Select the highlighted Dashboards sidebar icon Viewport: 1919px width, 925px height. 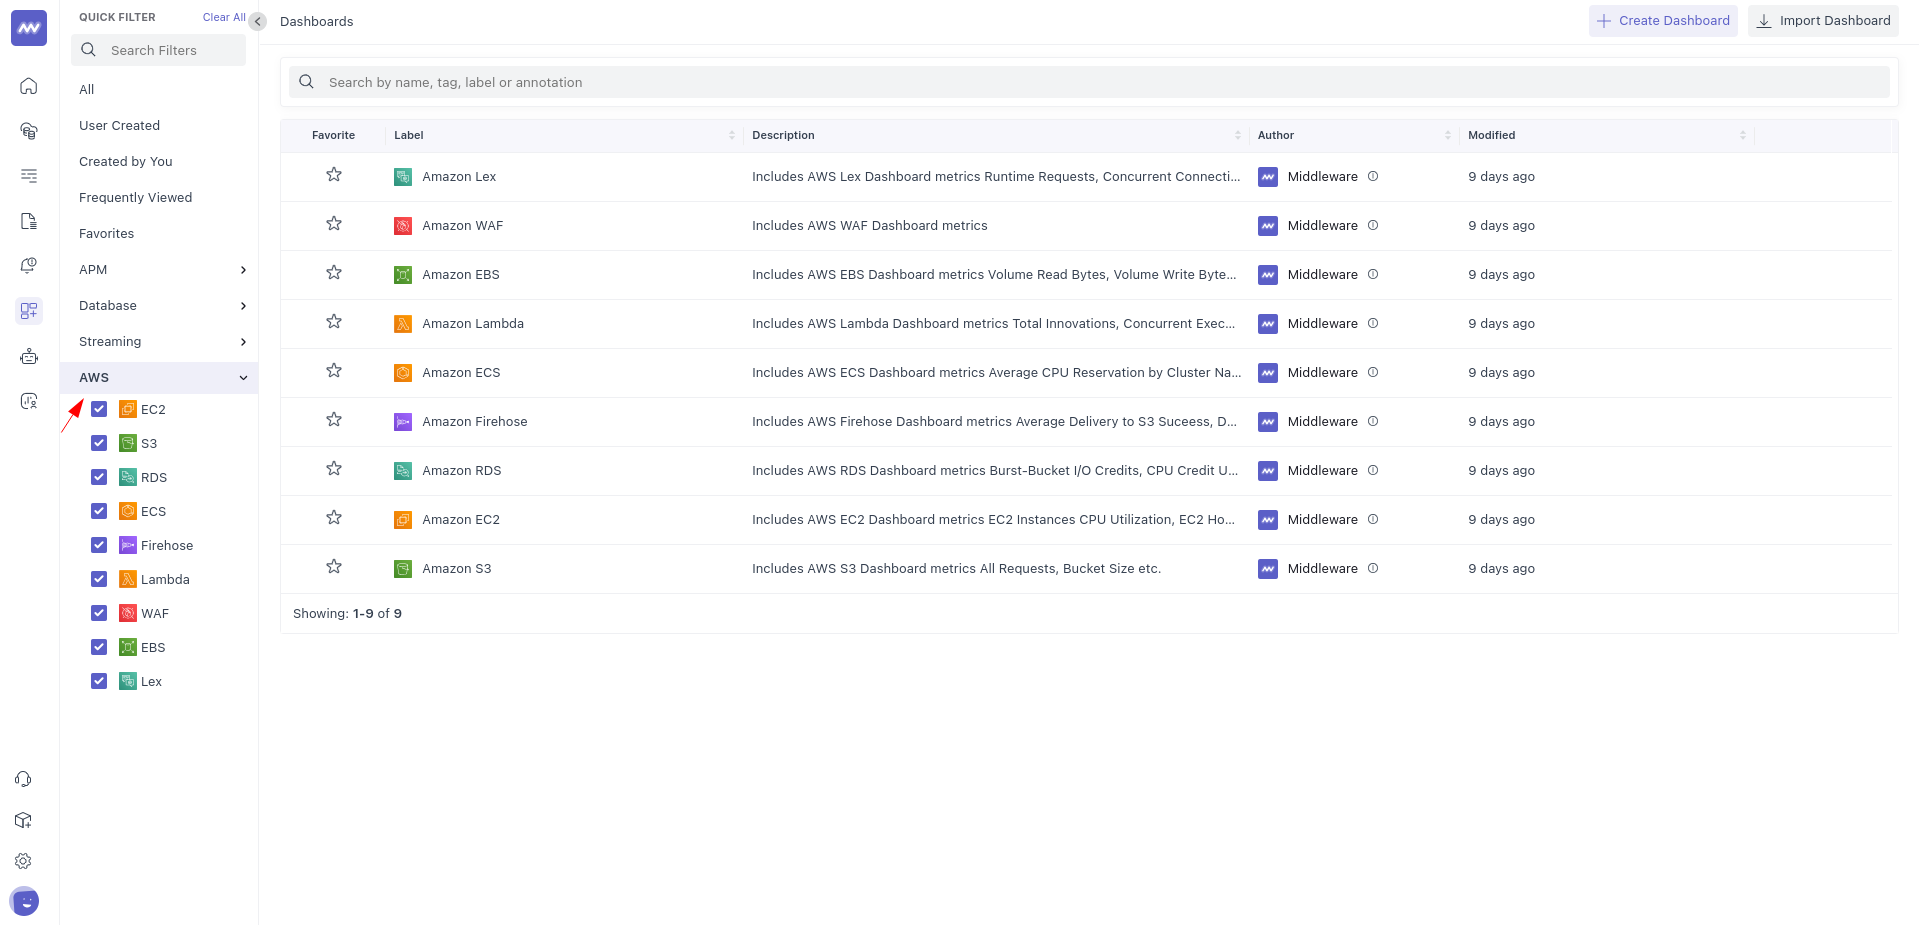pos(28,311)
